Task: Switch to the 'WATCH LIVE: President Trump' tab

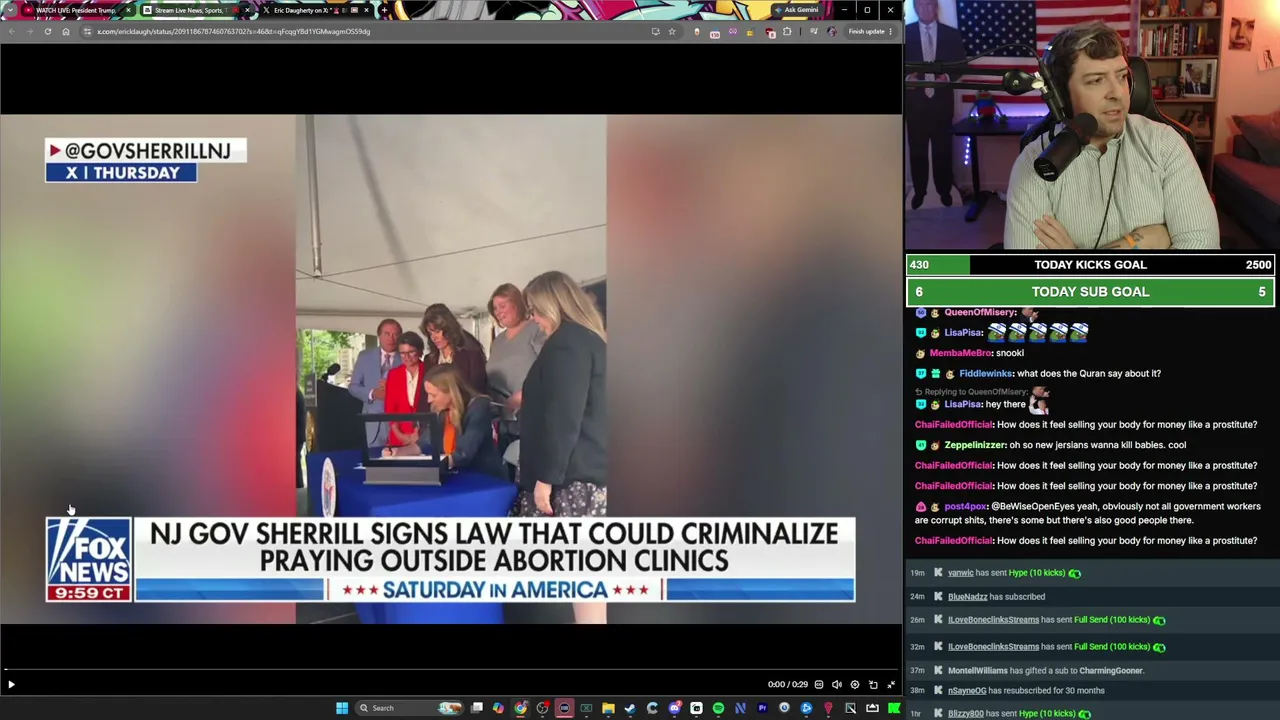Action: click(x=75, y=10)
